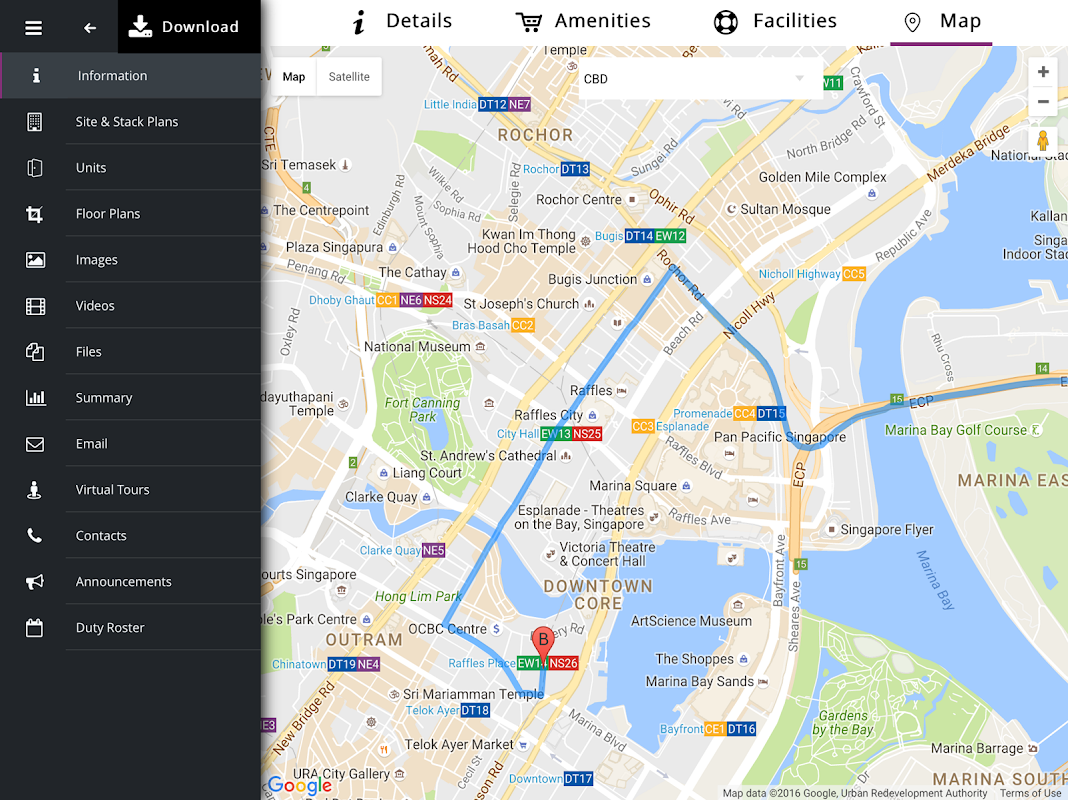Expand the CBD destination dropdown
The width and height of the screenshot is (1068, 800).
pyautogui.click(x=700, y=79)
